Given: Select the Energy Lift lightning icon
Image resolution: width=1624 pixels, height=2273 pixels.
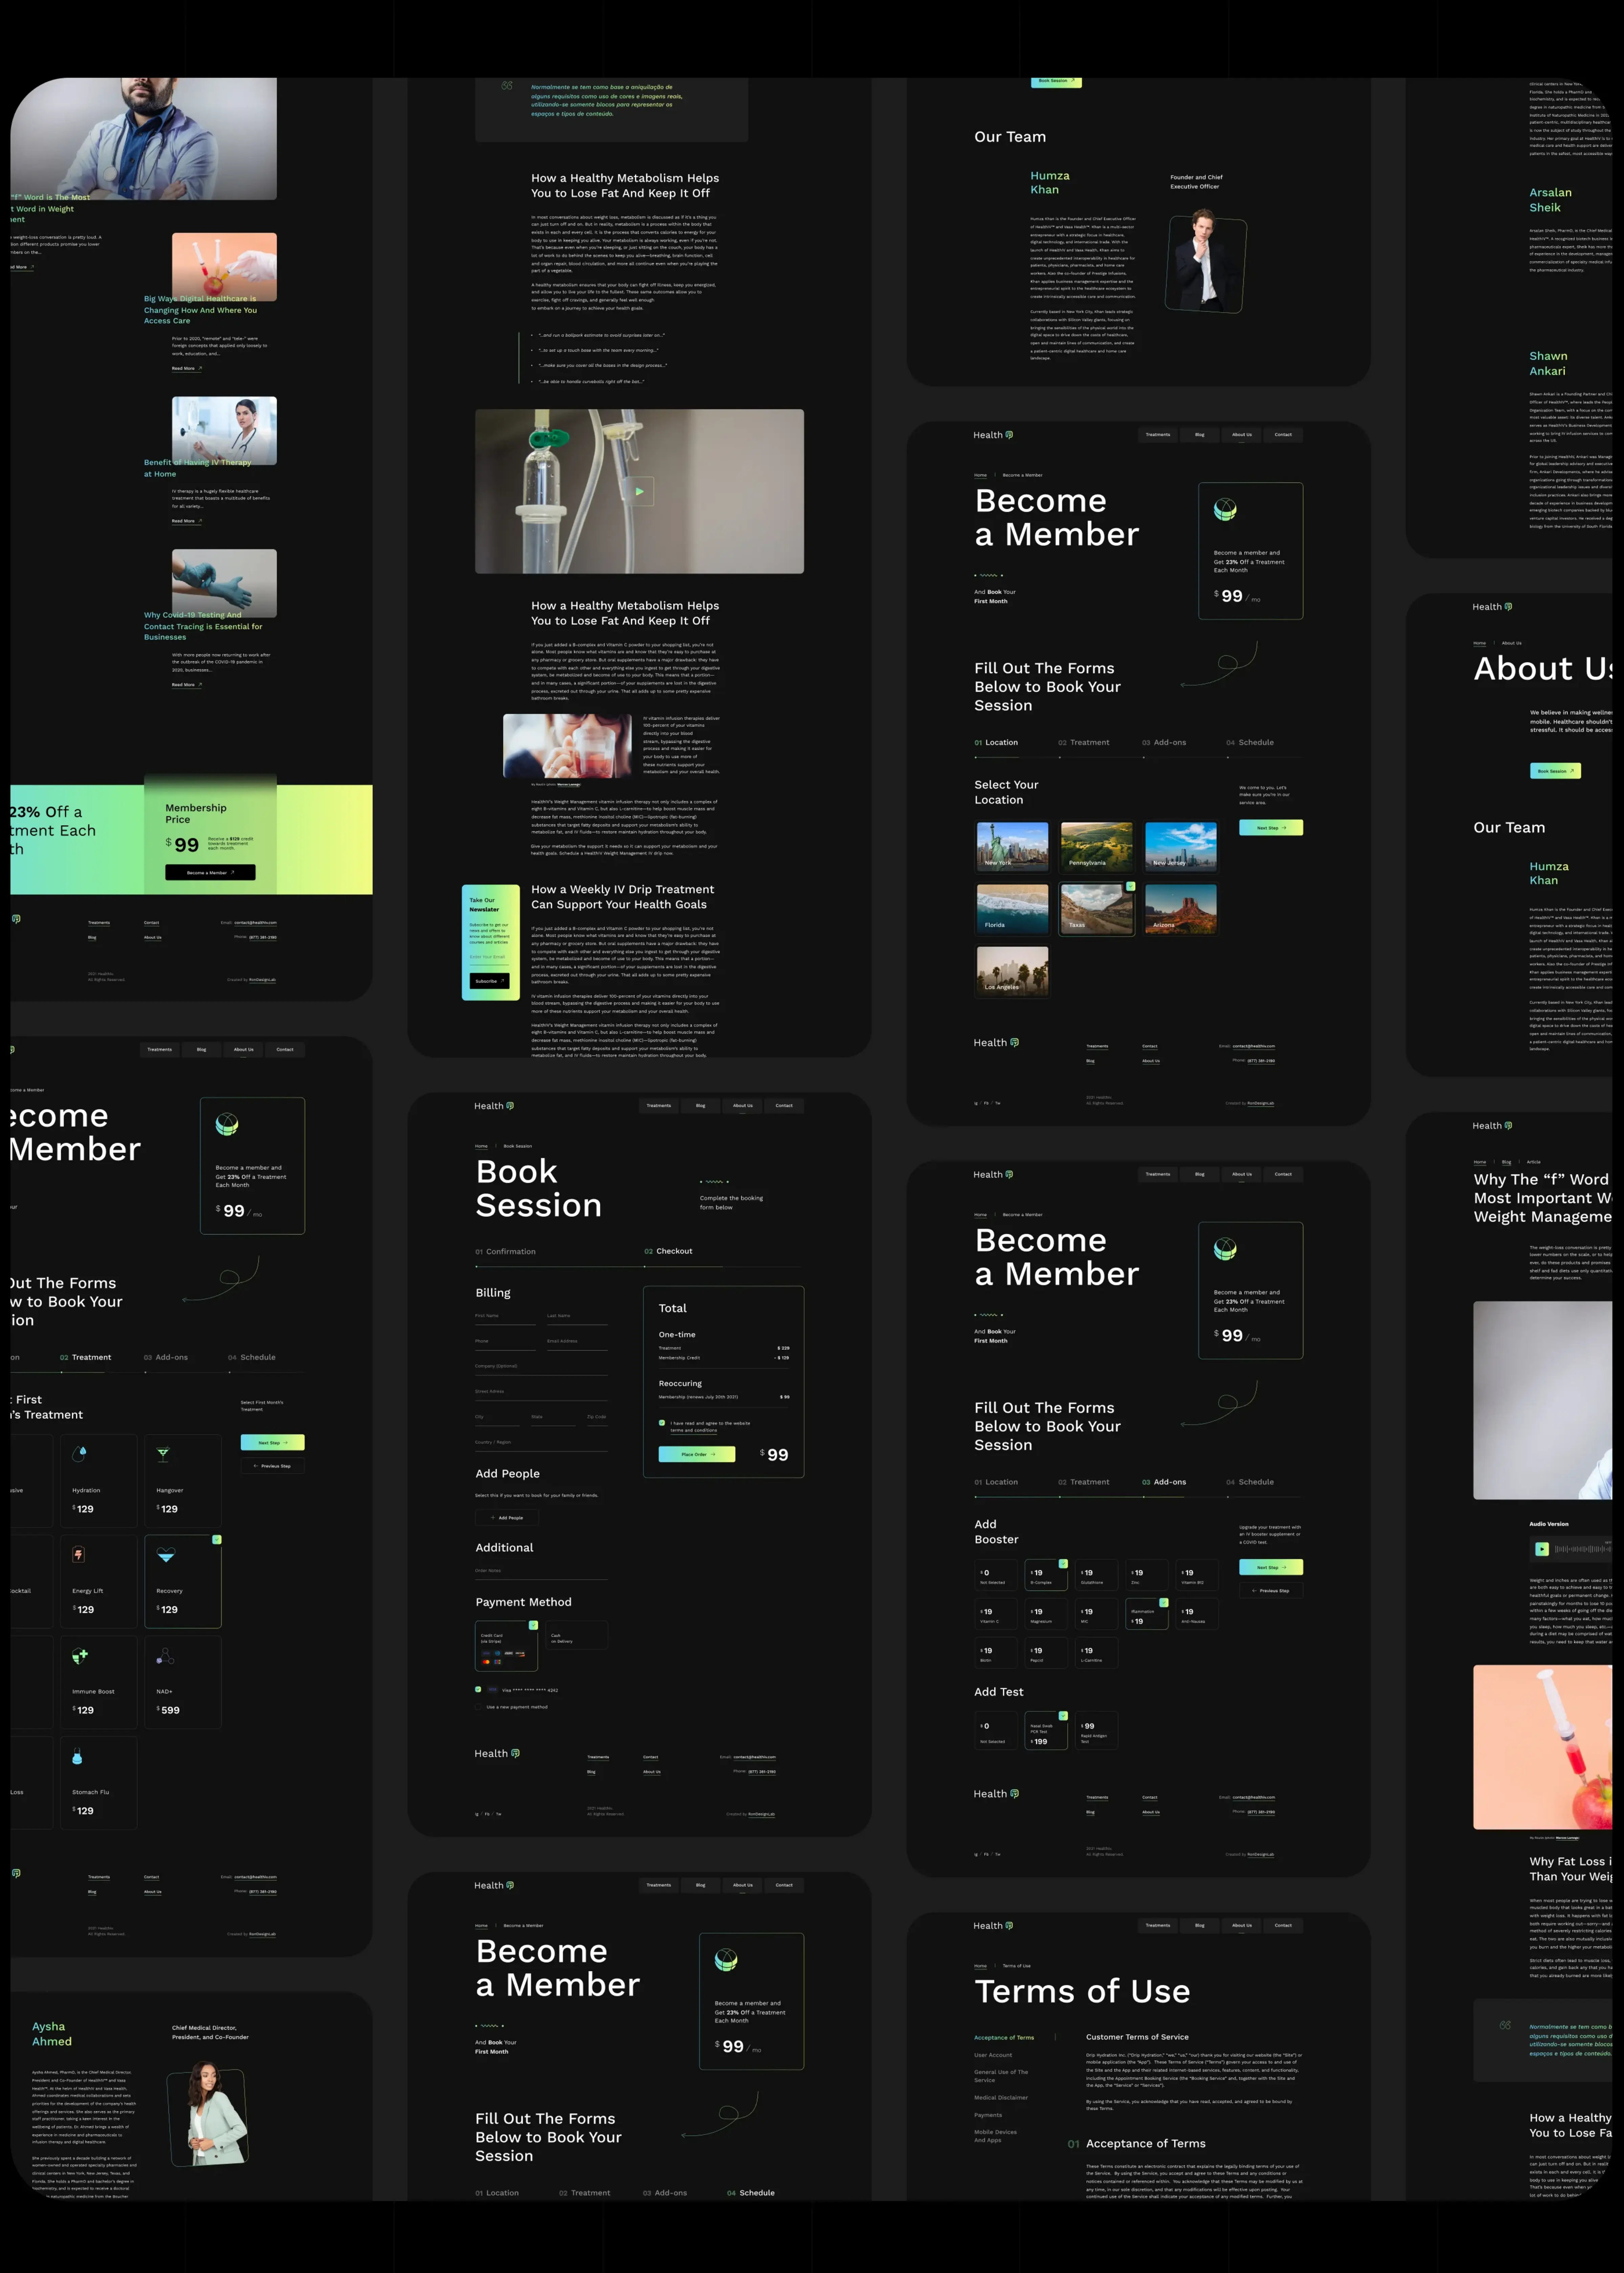Looking at the screenshot, I should pyautogui.click(x=79, y=1554).
